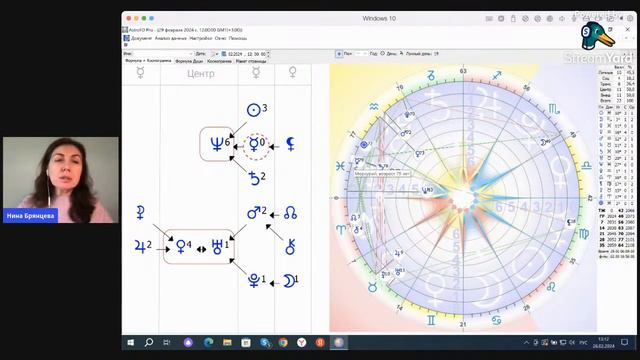Click the Центр column header
The width and height of the screenshot is (640, 360).
[200, 74]
